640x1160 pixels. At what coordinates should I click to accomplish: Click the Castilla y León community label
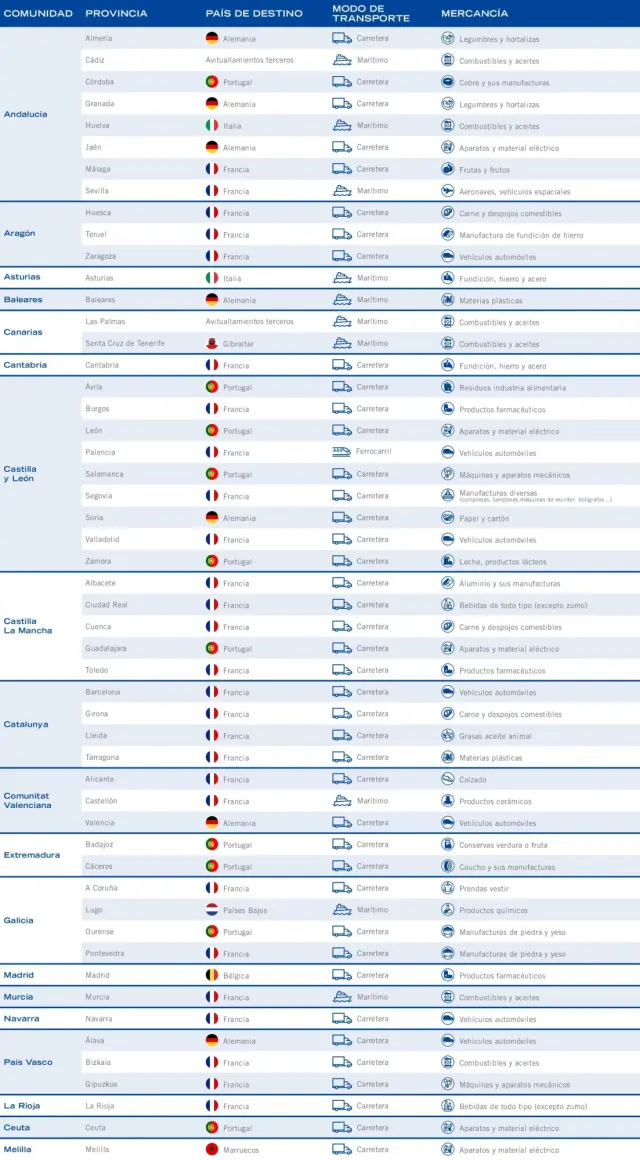click(x=20, y=474)
